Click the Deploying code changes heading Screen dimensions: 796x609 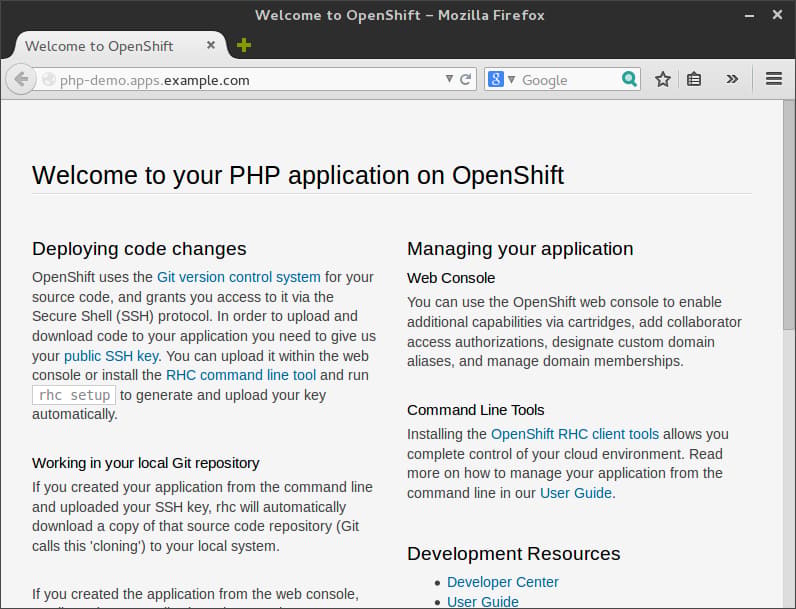point(139,249)
